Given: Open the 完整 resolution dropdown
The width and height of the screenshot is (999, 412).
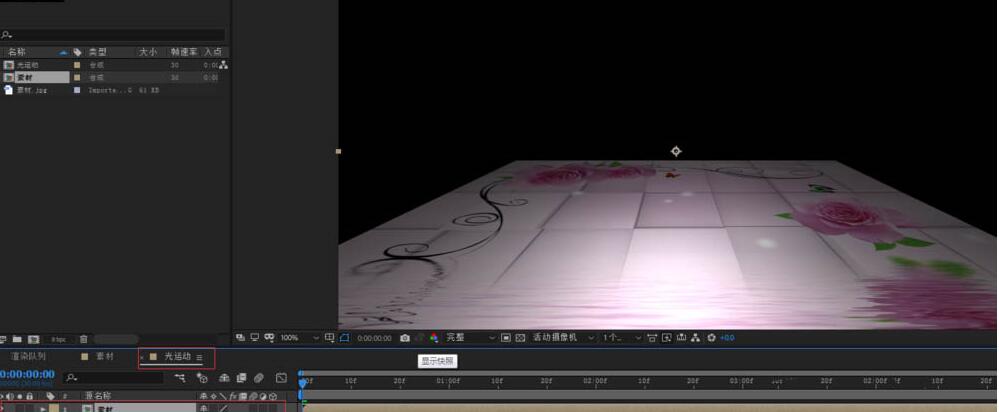Looking at the screenshot, I should tap(470, 338).
